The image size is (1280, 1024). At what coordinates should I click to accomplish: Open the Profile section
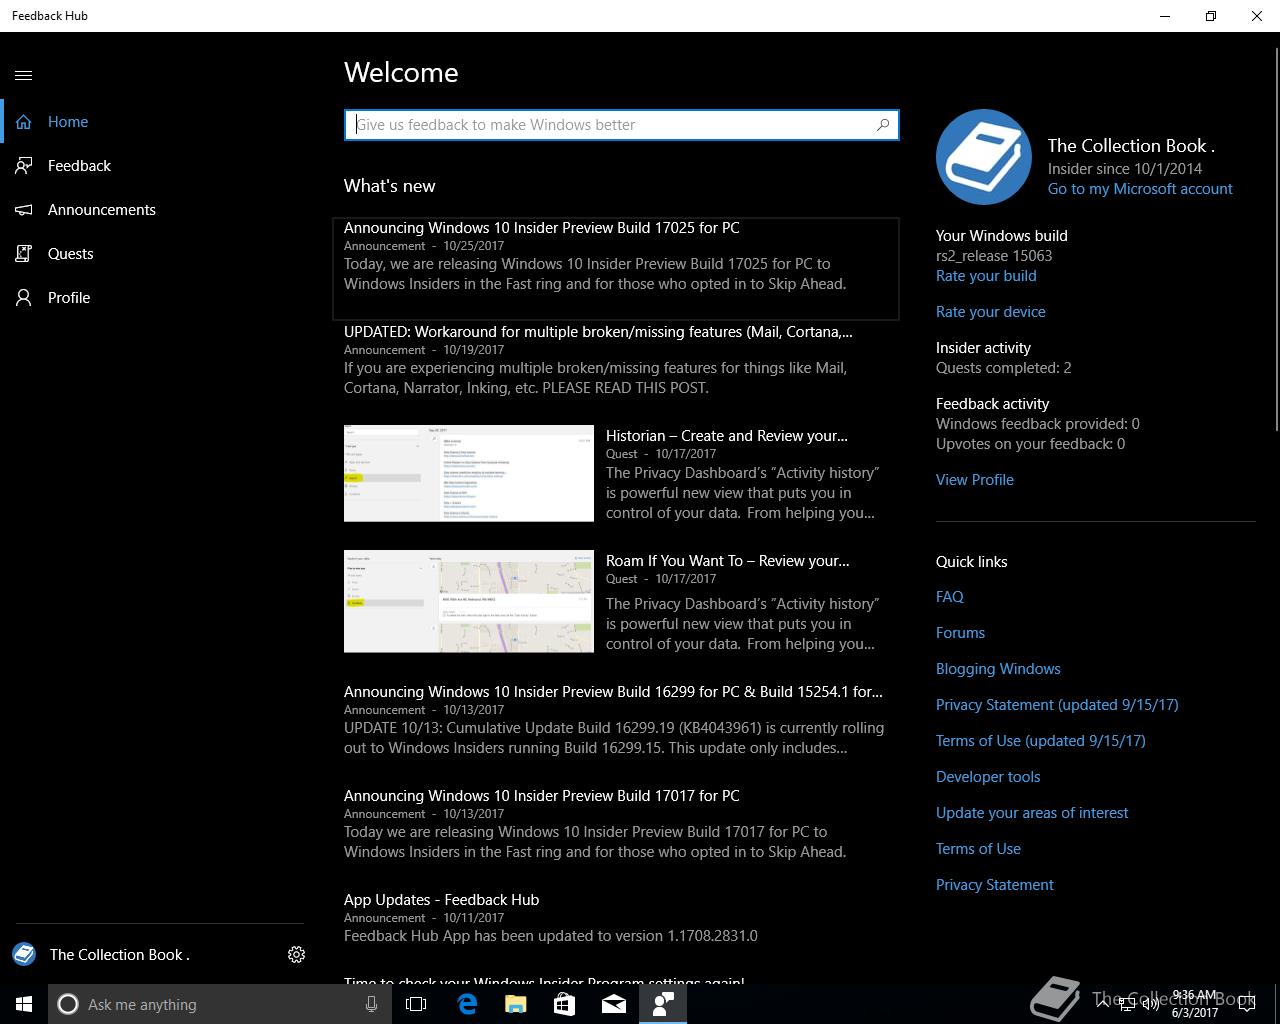click(x=160, y=298)
